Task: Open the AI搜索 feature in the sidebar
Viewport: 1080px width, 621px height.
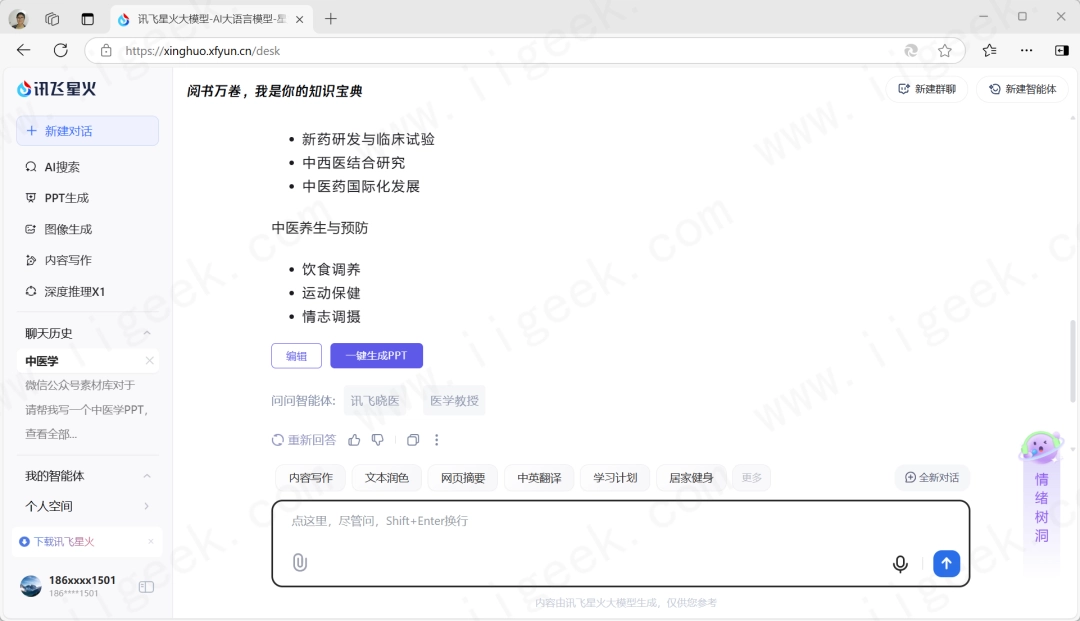Action: pyautogui.click(x=62, y=166)
